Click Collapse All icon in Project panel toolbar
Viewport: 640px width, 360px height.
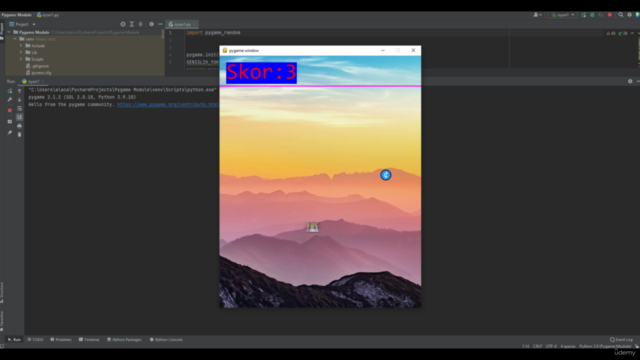pyautogui.click(x=140, y=24)
